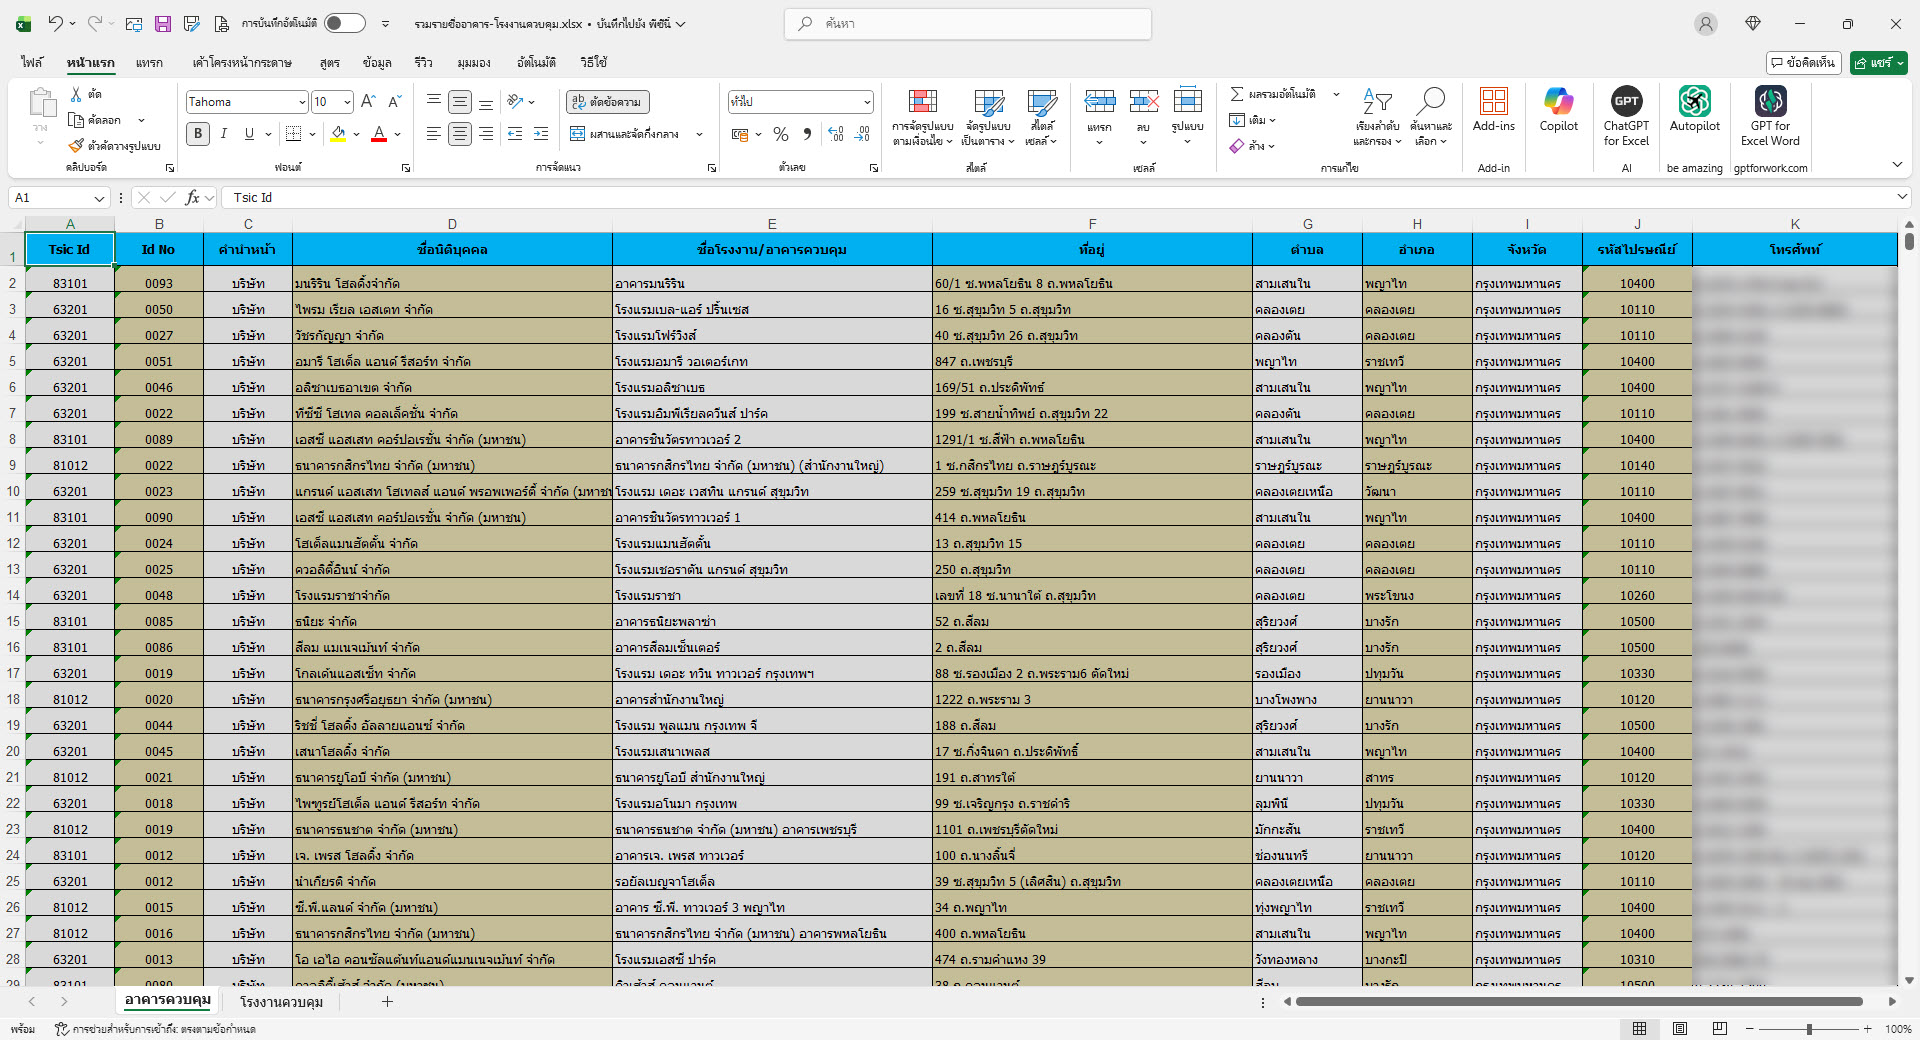
Task: Expand the number format combo box
Action: coord(866,102)
